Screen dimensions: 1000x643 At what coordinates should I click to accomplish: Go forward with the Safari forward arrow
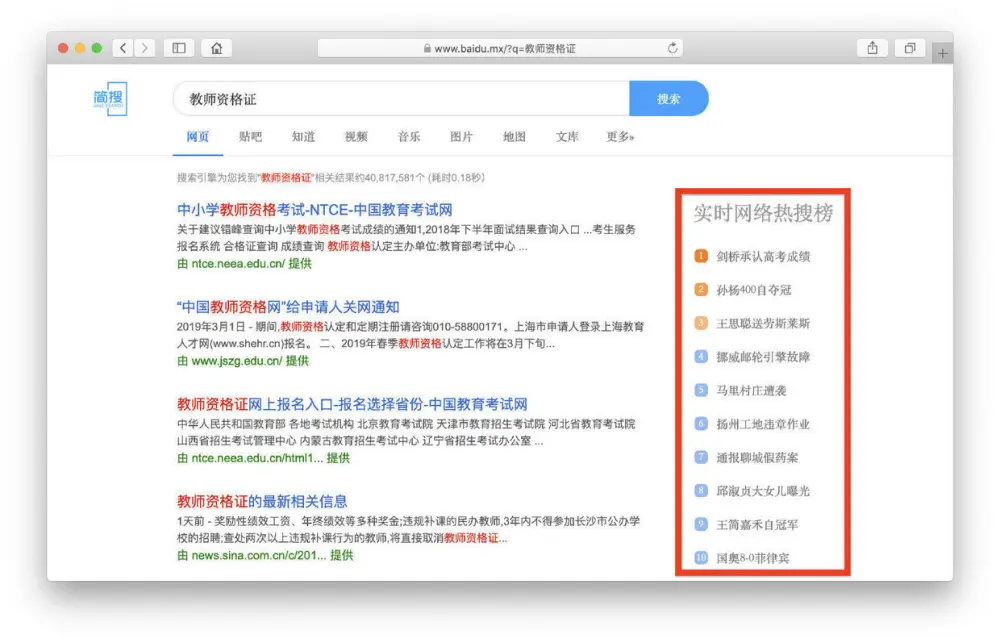point(145,48)
